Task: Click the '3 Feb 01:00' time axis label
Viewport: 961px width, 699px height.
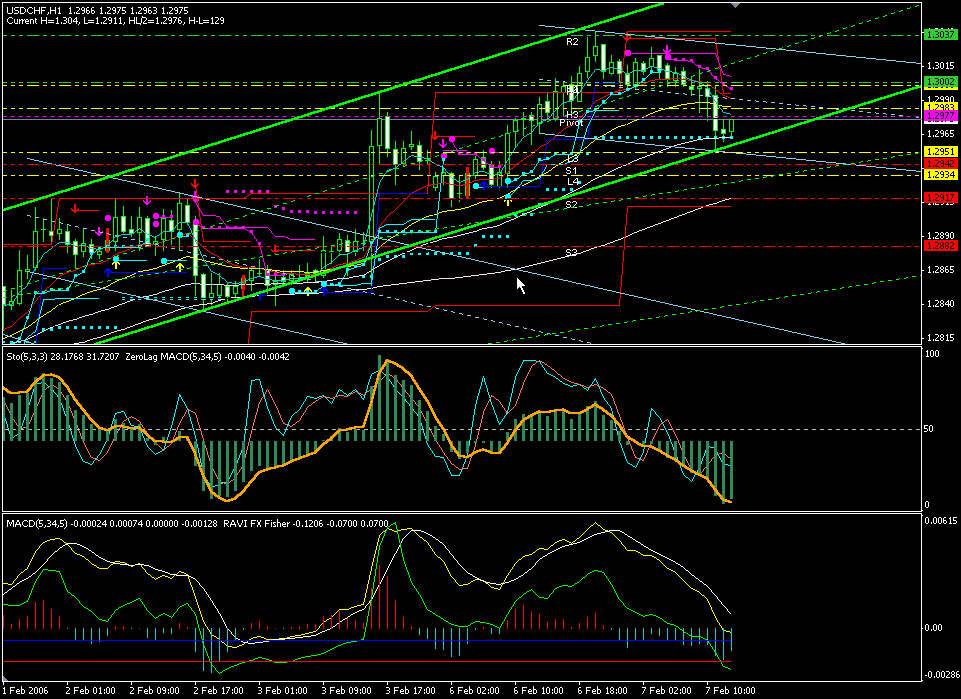Action: (282, 690)
